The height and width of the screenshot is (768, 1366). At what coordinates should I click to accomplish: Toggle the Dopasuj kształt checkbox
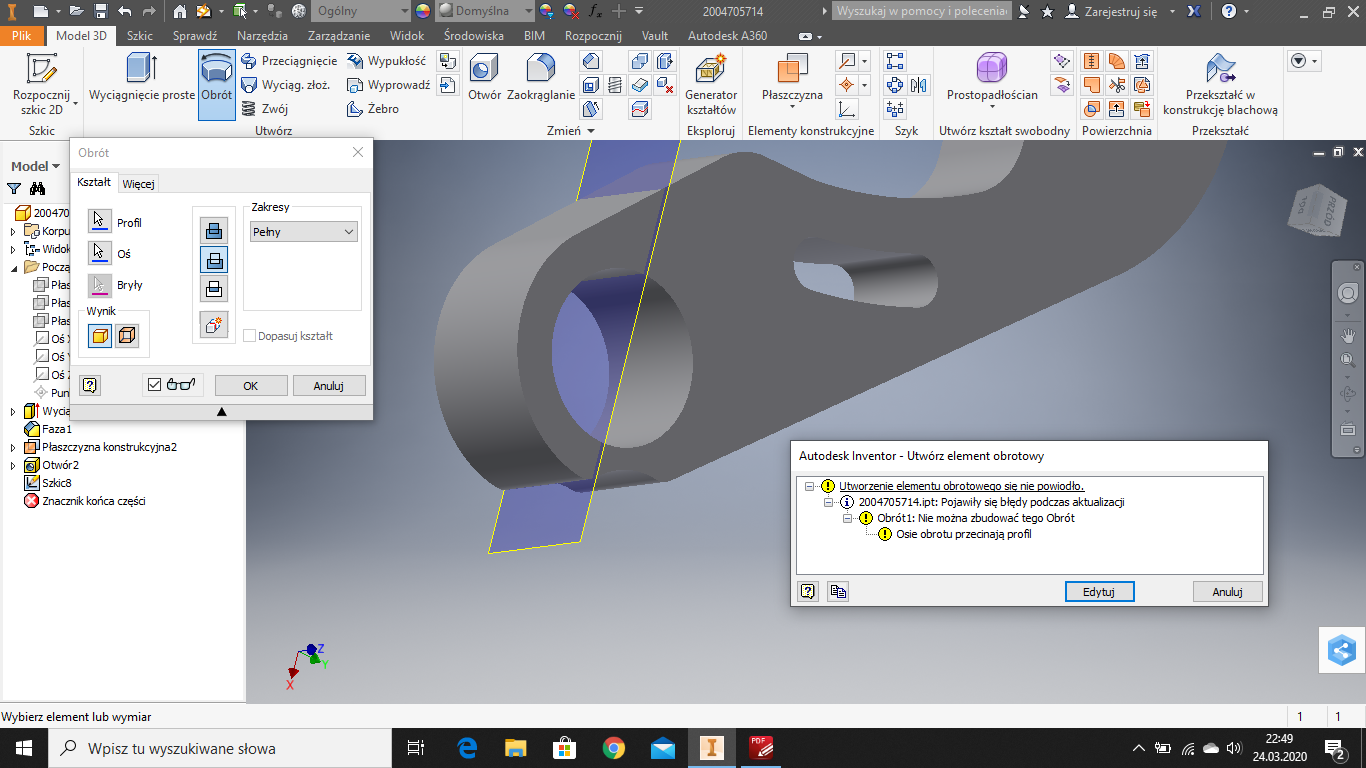[250, 336]
